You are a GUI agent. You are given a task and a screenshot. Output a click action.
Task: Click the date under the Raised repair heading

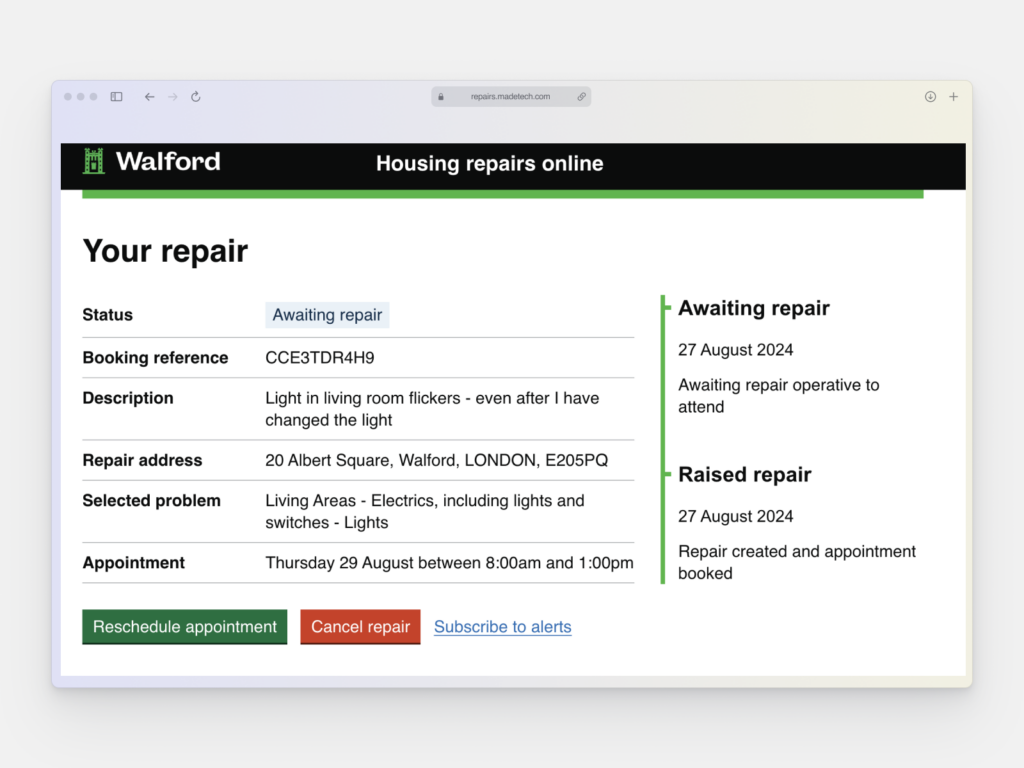[735, 517]
